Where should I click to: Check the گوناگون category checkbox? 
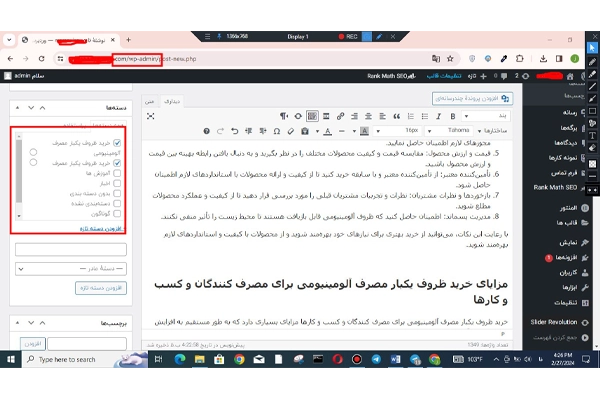(117, 214)
